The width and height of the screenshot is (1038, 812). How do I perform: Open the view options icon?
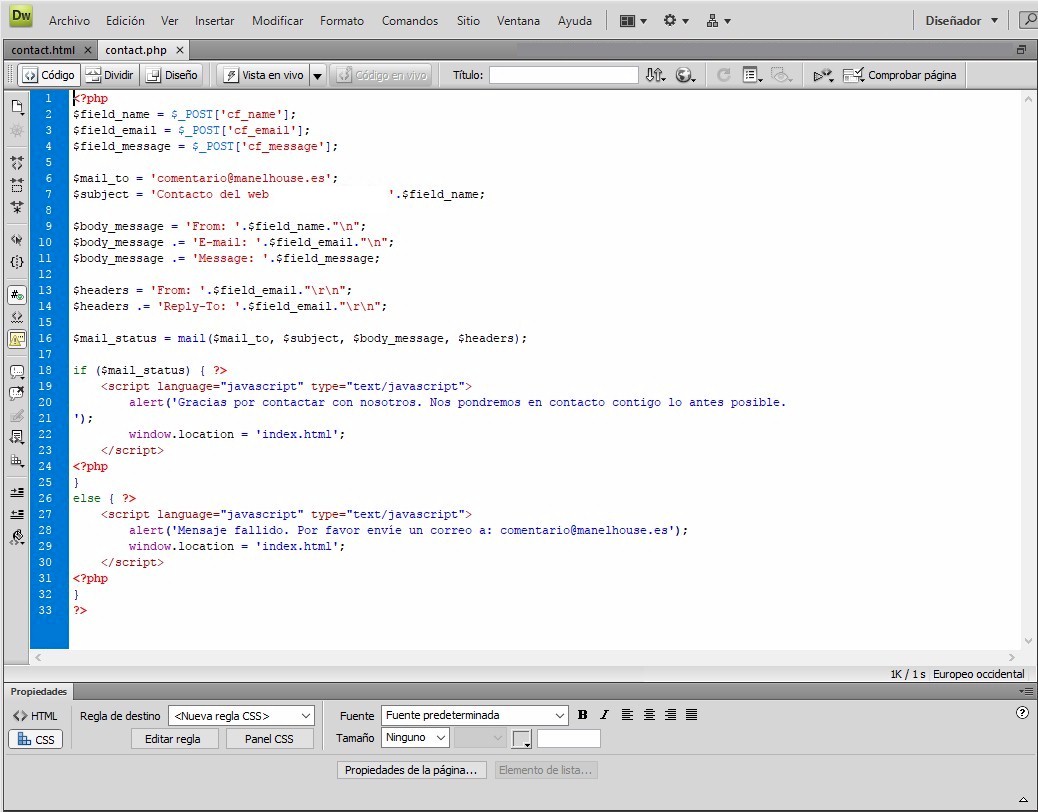coord(752,75)
